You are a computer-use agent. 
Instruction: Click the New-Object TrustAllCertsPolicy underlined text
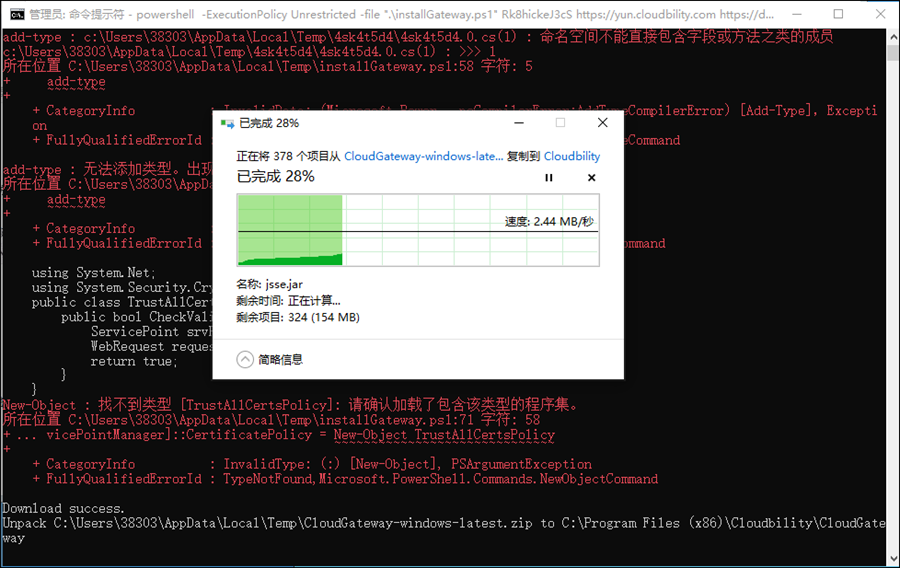click(444, 435)
